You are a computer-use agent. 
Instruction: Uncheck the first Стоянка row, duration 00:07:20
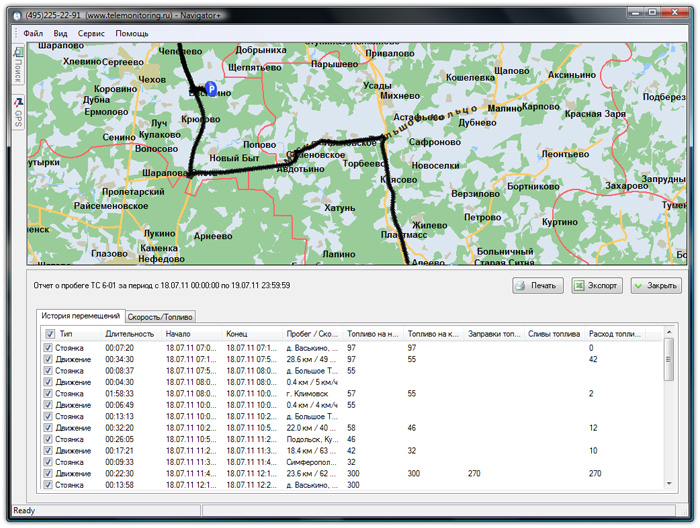(48, 347)
